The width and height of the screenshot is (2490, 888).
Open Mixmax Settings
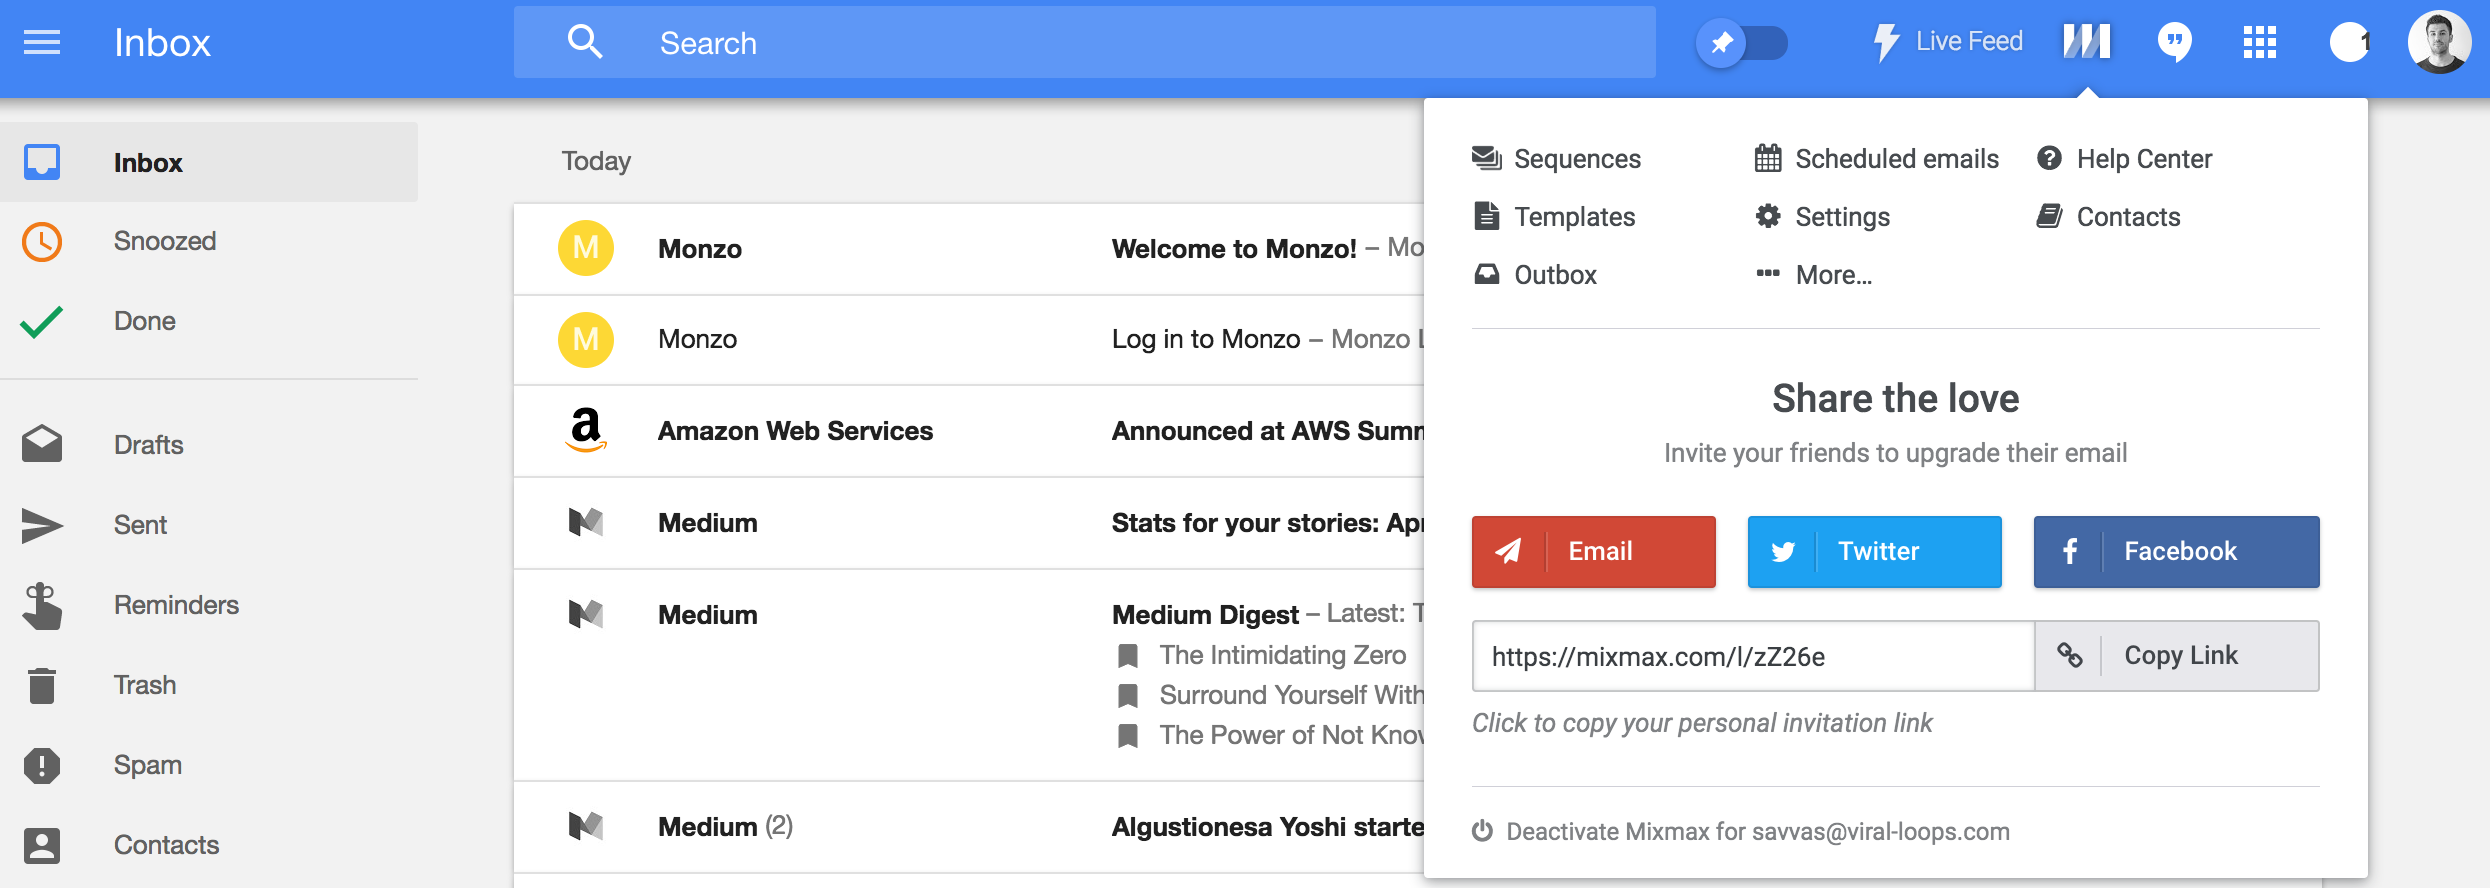(1822, 217)
